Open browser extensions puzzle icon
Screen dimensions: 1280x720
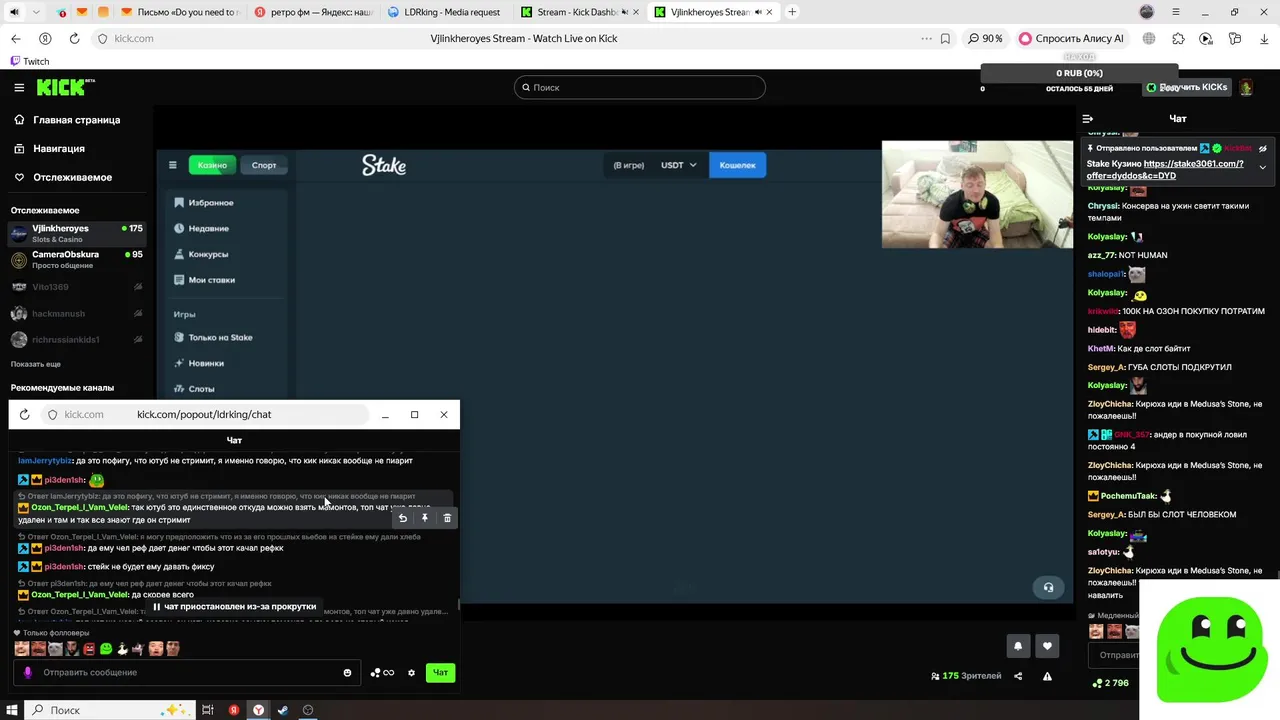tap(1178, 38)
